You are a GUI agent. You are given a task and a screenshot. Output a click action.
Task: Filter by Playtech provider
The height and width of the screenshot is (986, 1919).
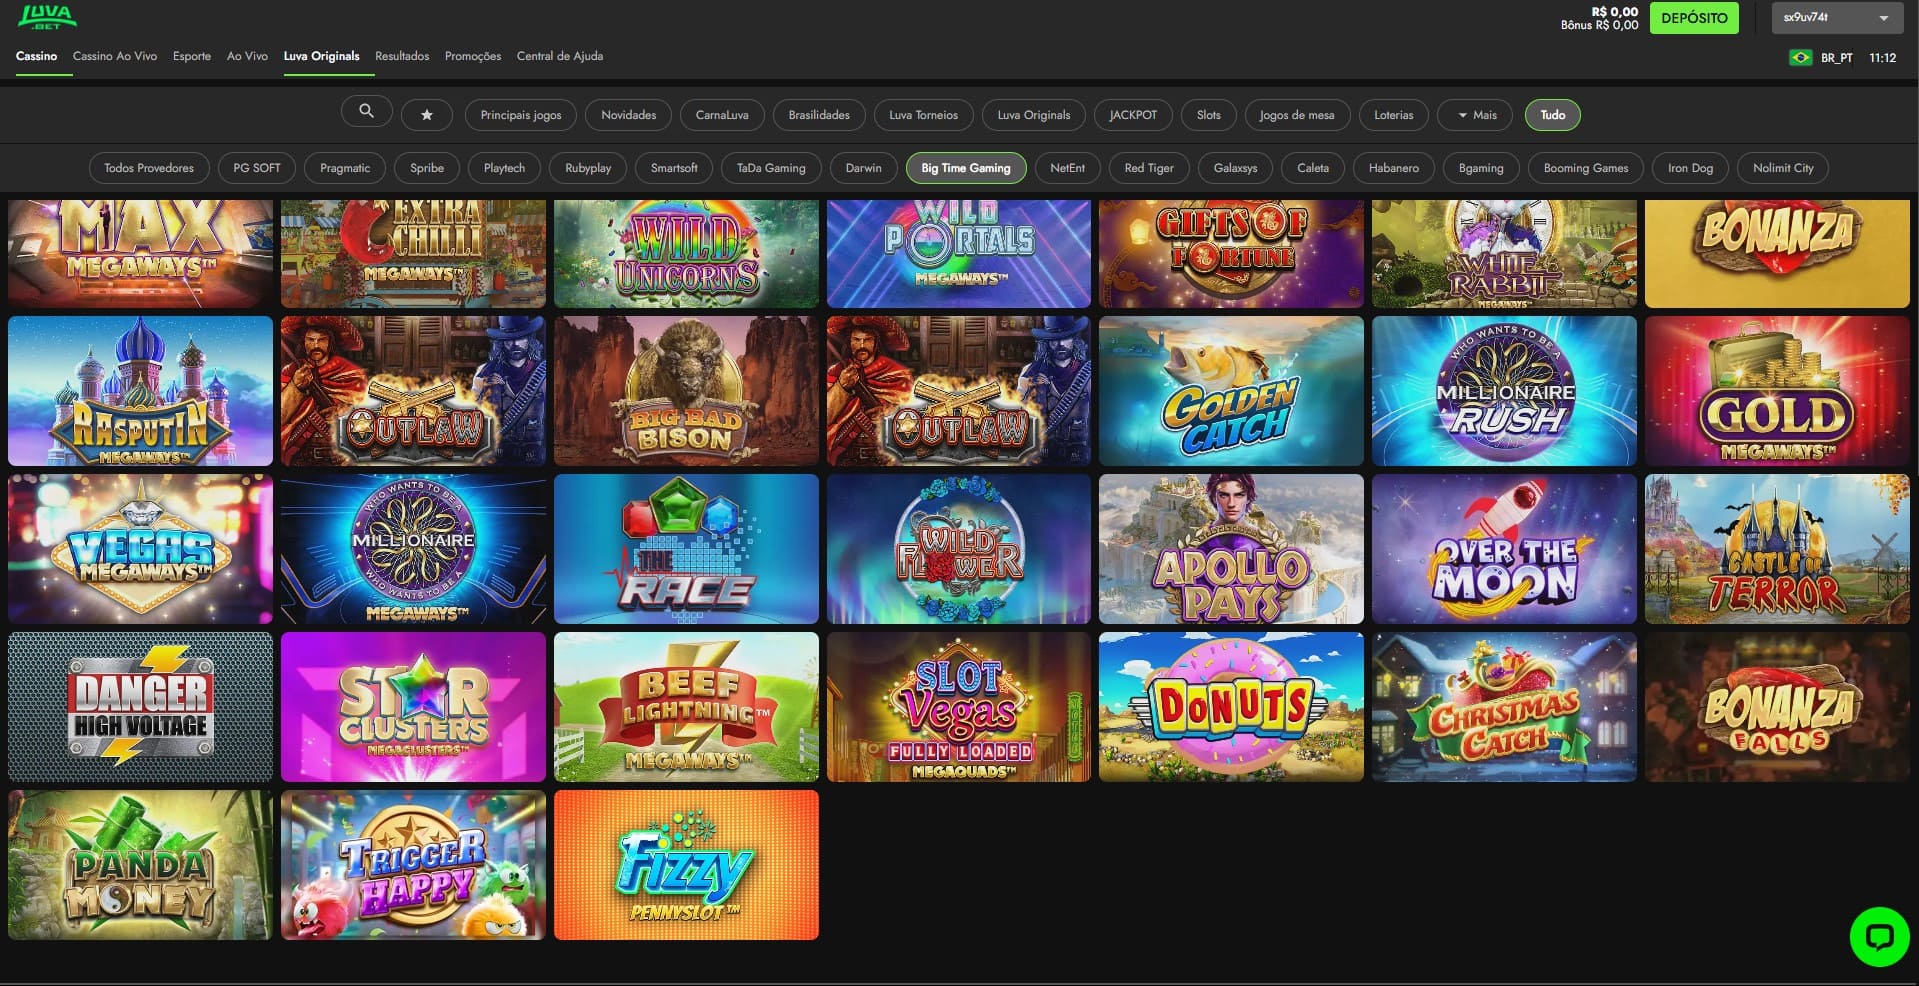(504, 168)
